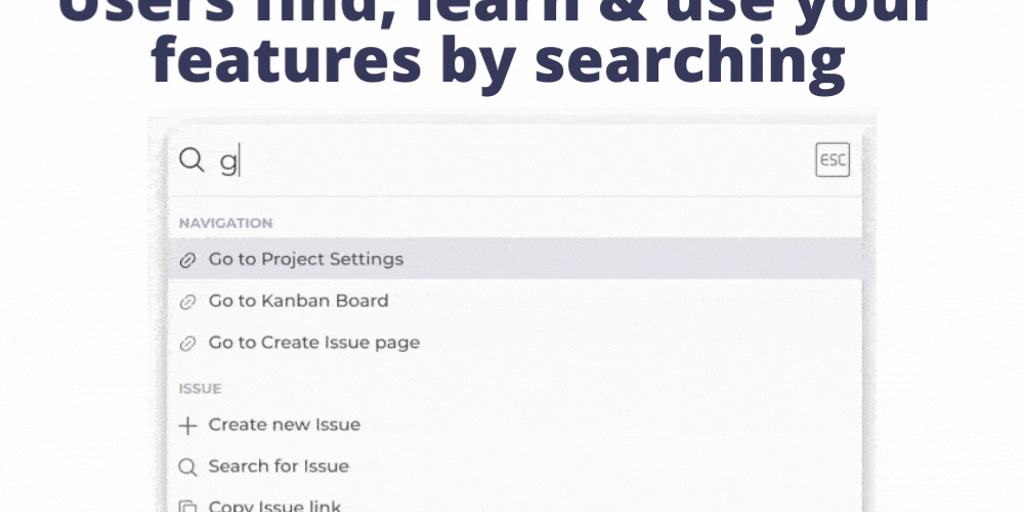Click the link icon beside Project Settings
The image size is (1024, 512).
[187, 260]
